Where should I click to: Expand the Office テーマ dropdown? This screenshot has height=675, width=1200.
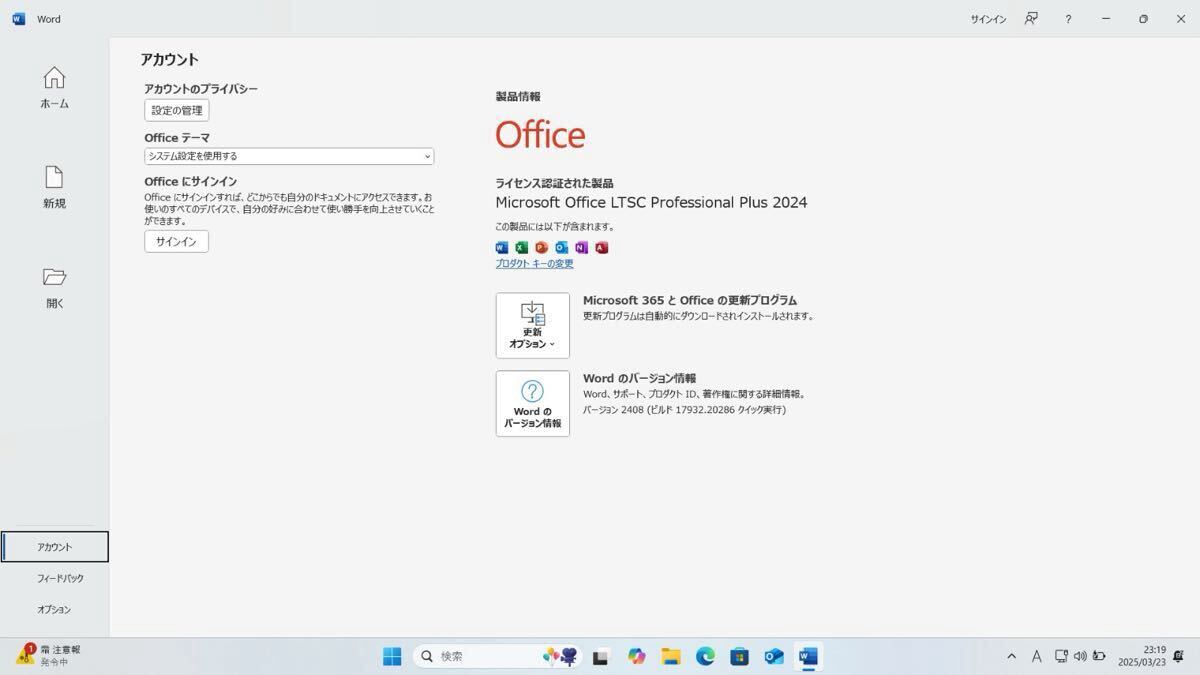(x=289, y=156)
